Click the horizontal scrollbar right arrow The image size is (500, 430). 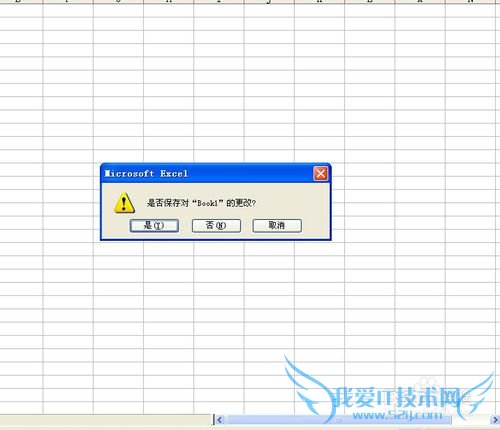coord(495,420)
